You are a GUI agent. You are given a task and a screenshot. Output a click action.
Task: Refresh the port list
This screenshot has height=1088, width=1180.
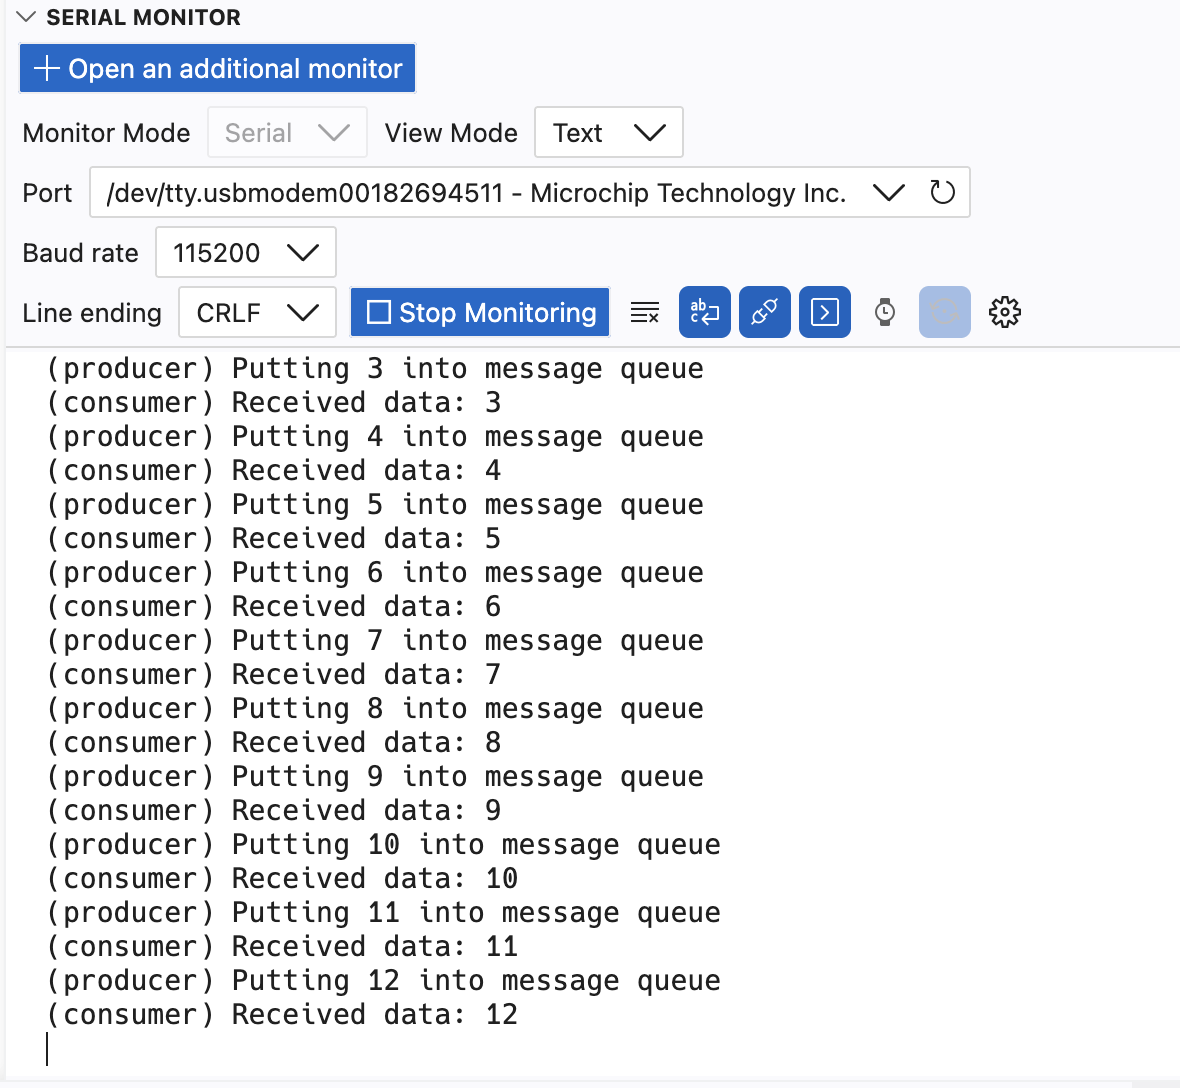coord(942,193)
